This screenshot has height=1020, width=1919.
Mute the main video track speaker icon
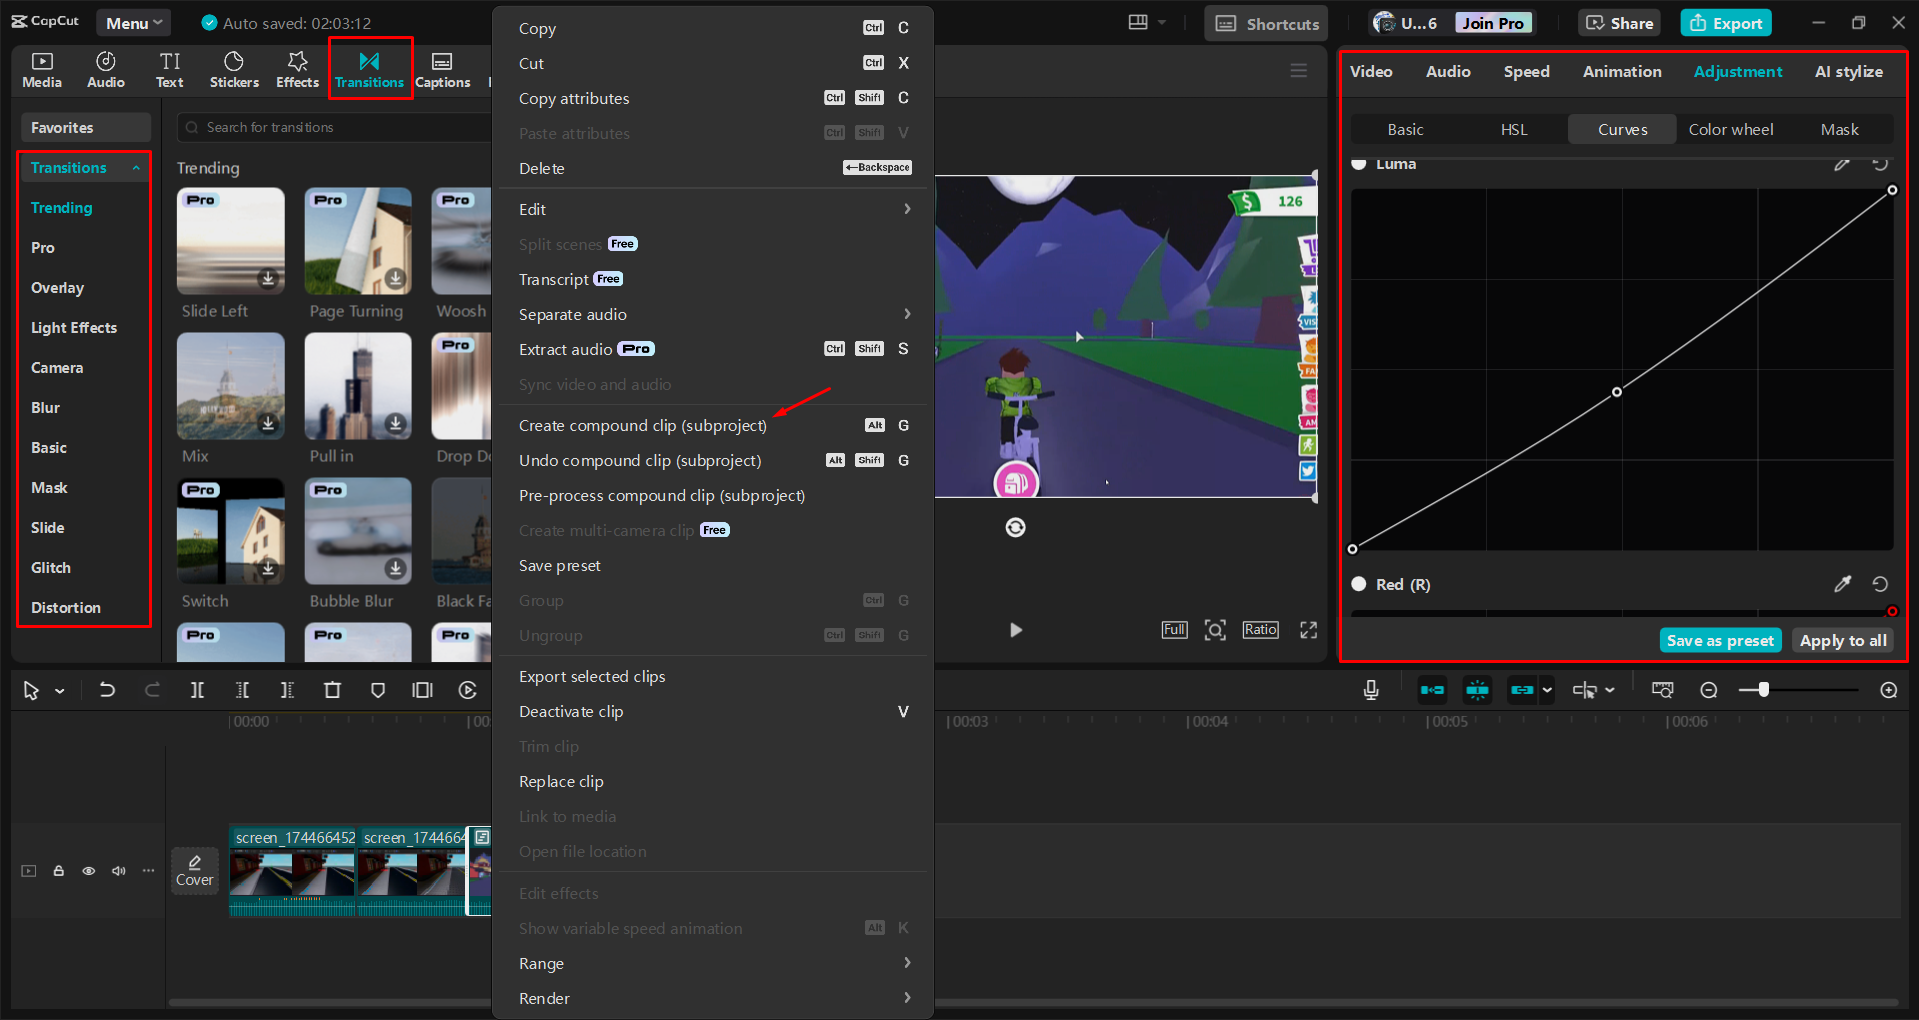(118, 871)
